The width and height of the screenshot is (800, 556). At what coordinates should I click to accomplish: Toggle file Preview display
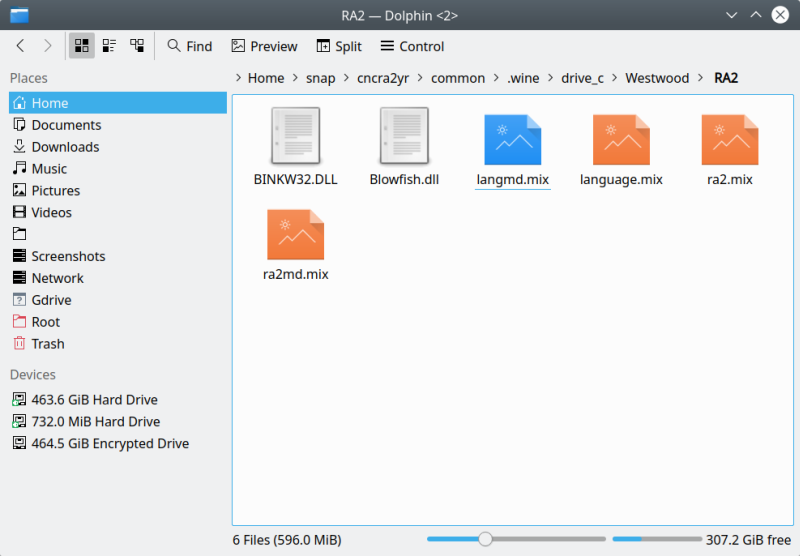(264, 46)
